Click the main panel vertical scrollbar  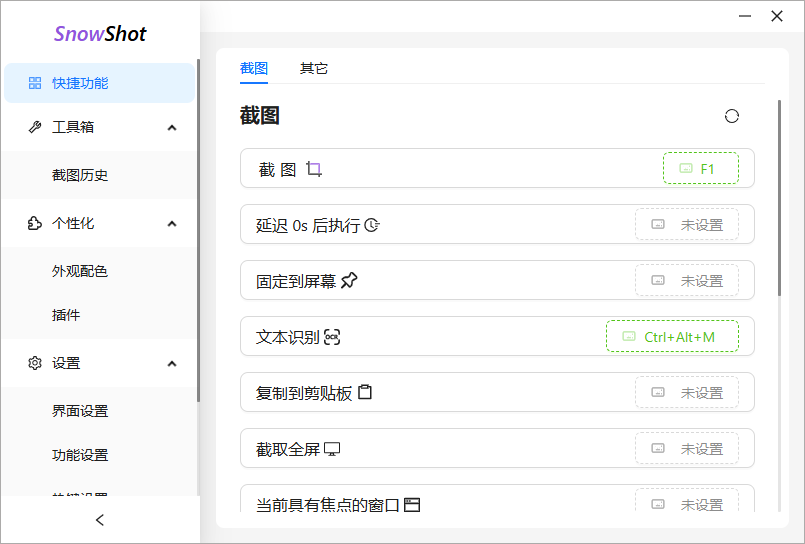tap(779, 200)
